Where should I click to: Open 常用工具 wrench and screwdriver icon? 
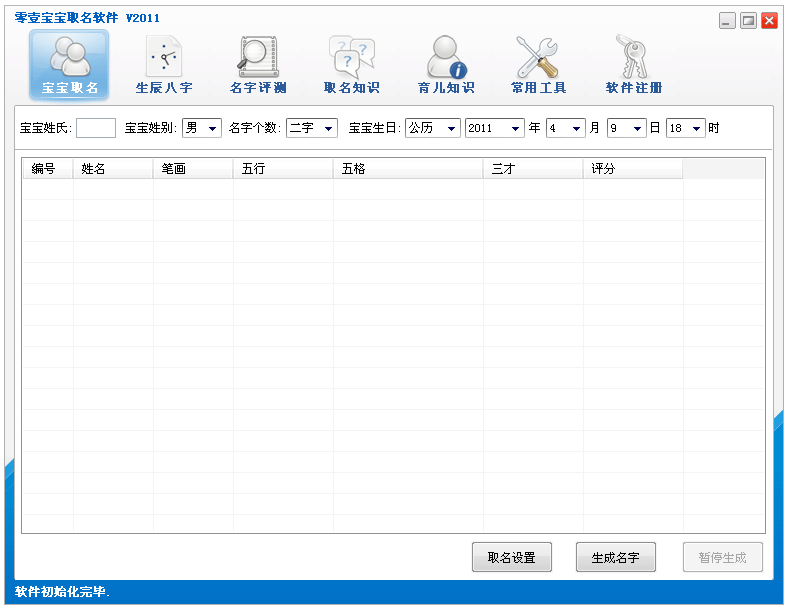point(539,65)
